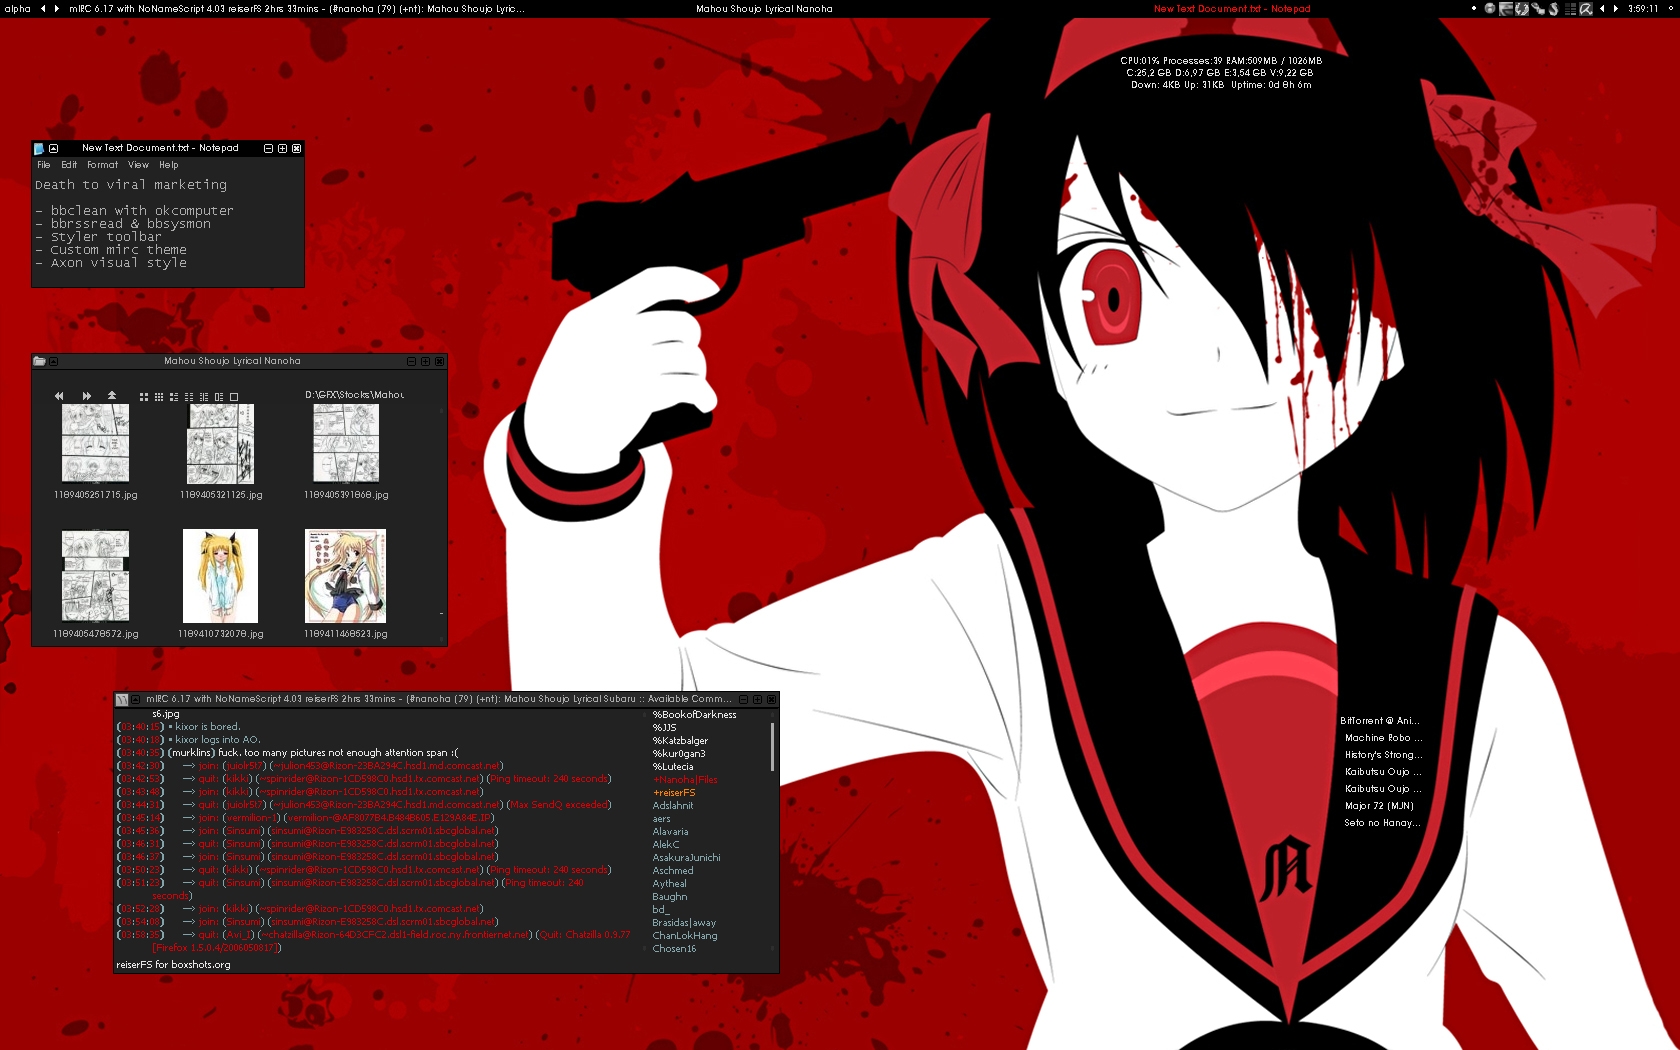The image size is (1680, 1050).
Task: Click the Notepad document icon in title bar
Action: tap(39, 148)
